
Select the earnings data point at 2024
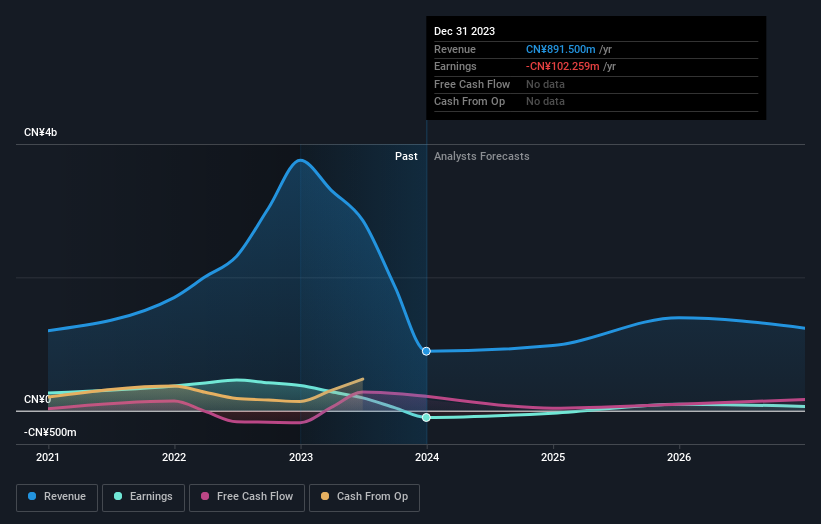click(426, 417)
